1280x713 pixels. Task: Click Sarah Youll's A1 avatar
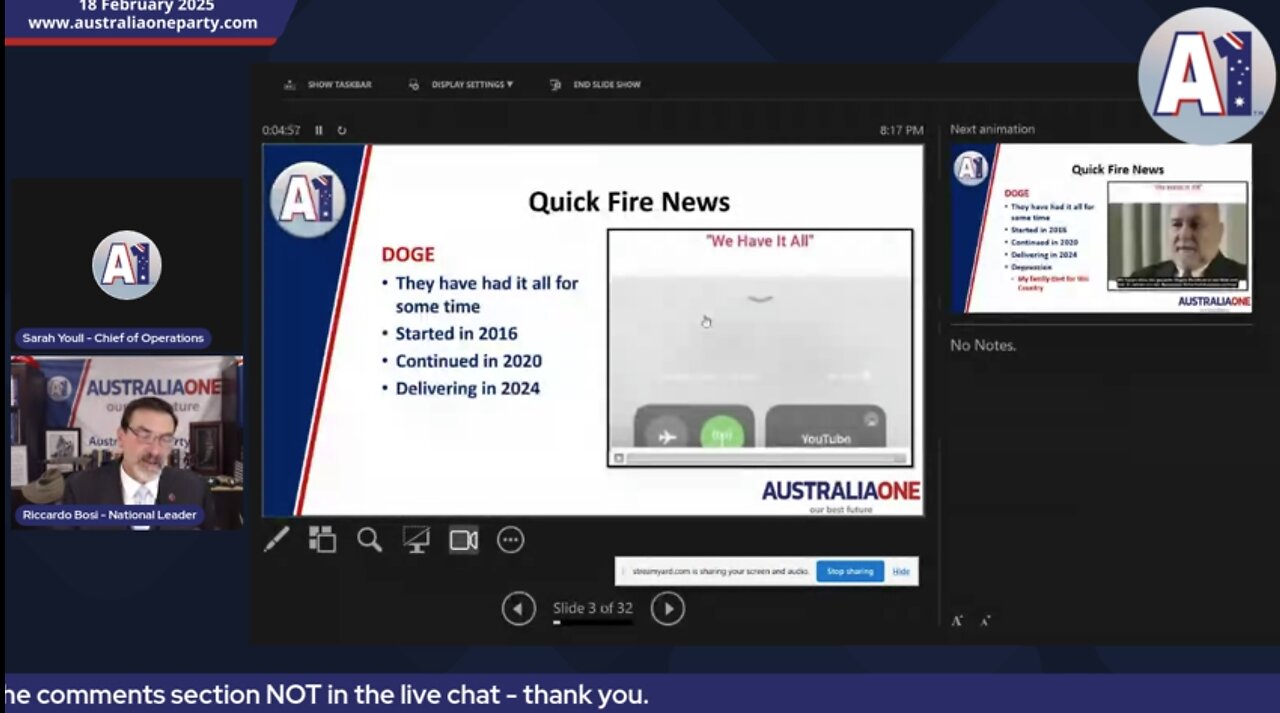127,265
